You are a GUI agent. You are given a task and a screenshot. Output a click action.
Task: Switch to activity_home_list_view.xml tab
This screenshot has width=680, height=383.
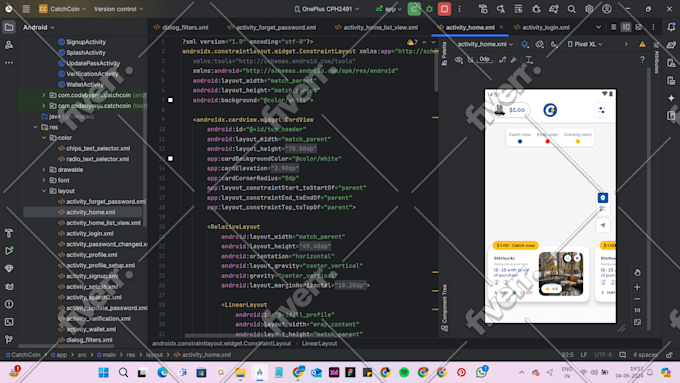tap(377, 27)
